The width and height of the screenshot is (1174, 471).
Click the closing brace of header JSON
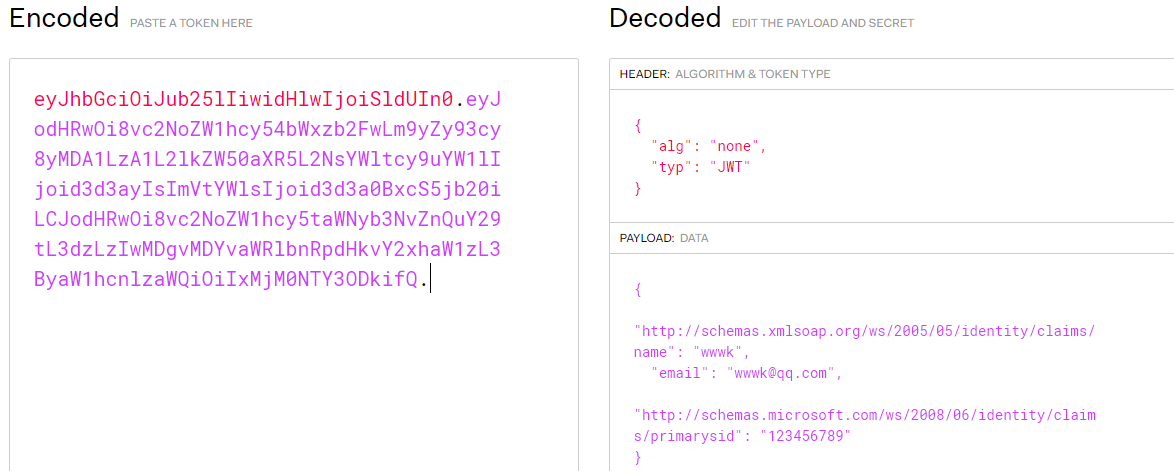click(x=638, y=189)
